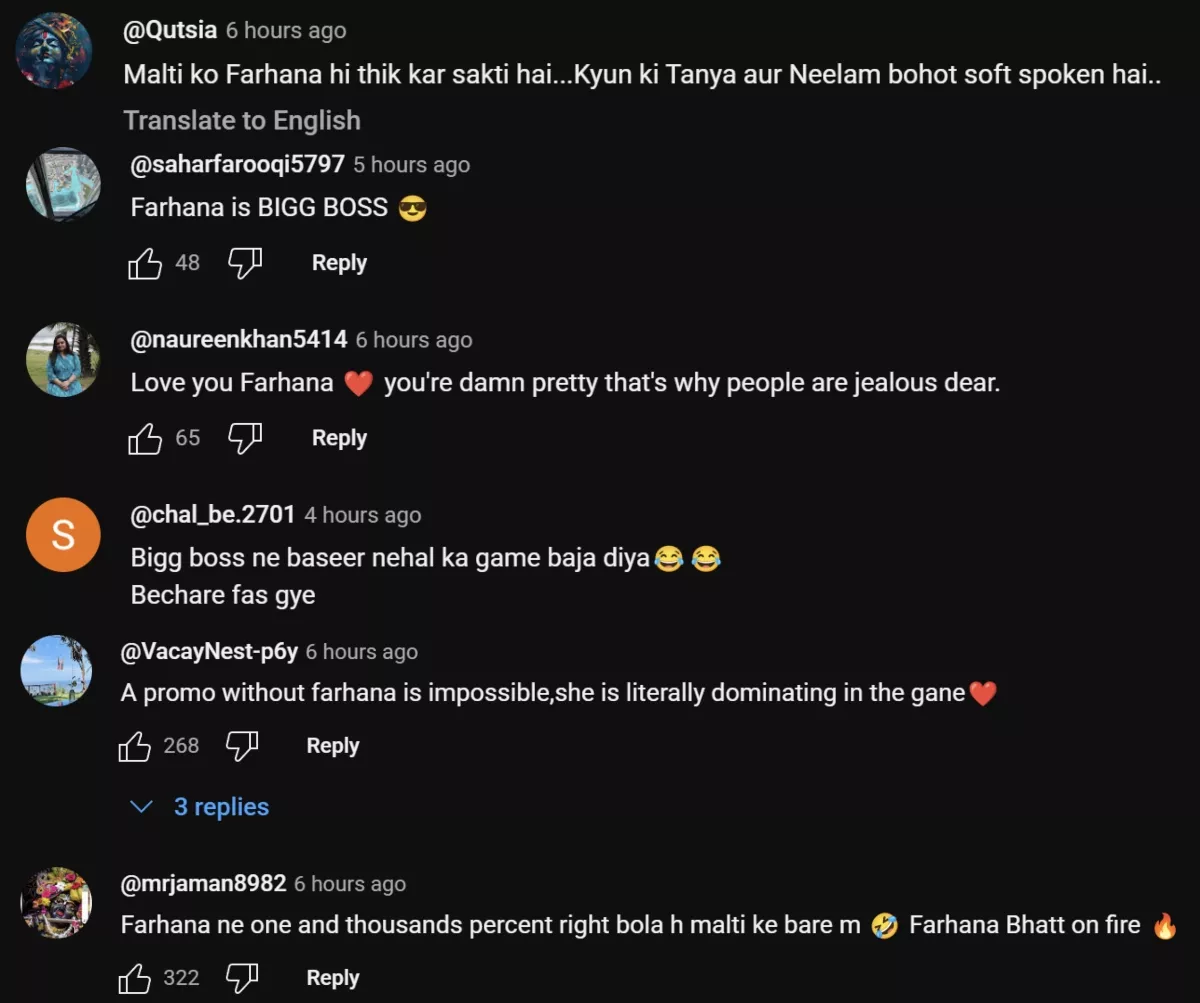The height and width of the screenshot is (1003, 1200).
Task: Reply to @mrjaman8982's comment
Action: click(333, 978)
